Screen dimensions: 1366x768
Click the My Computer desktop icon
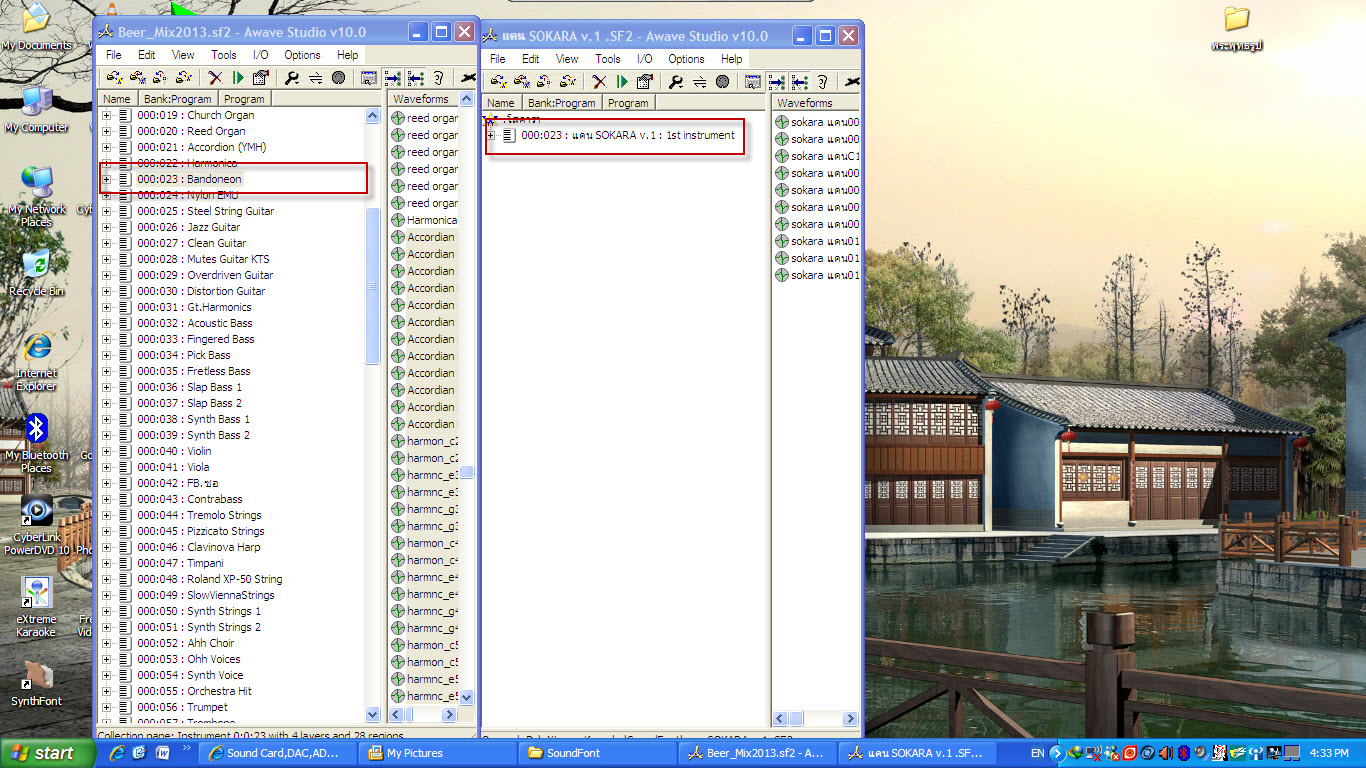coord(37,110)
